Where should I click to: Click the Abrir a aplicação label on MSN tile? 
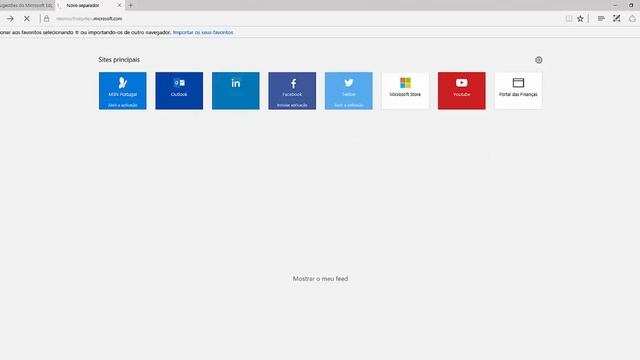122,105
